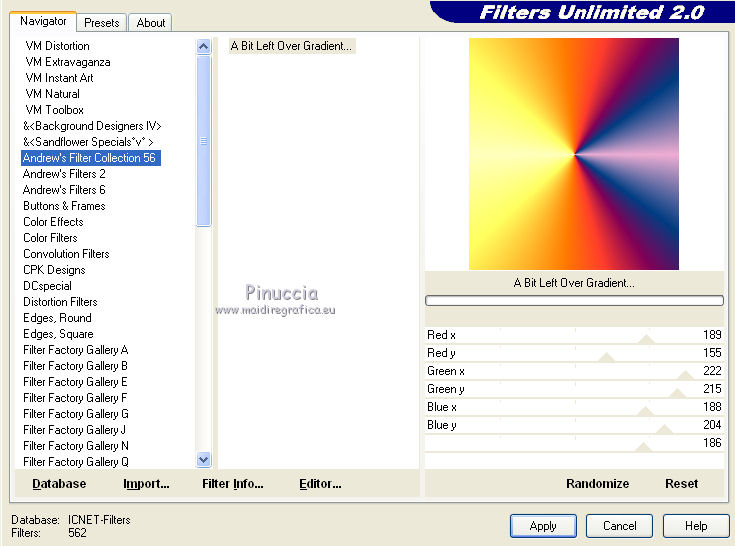Viewport: 735px width, 546px height.
Task: Select Andrew's Filters 6 category
Action: click(64, 190)
